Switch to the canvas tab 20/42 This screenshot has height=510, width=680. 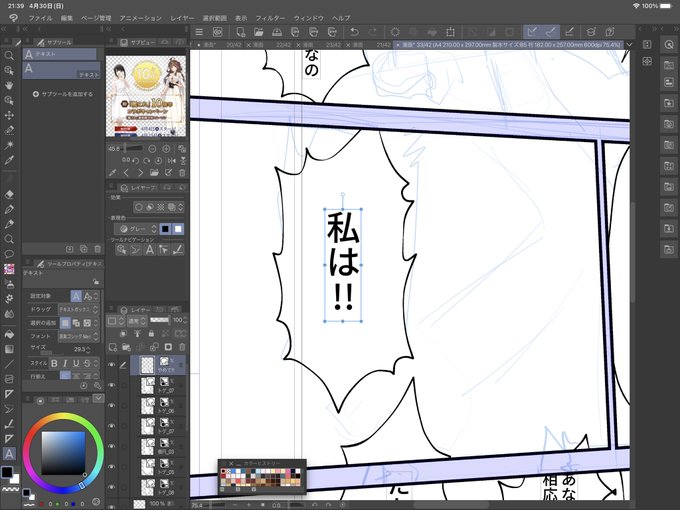tap(222, 45)
